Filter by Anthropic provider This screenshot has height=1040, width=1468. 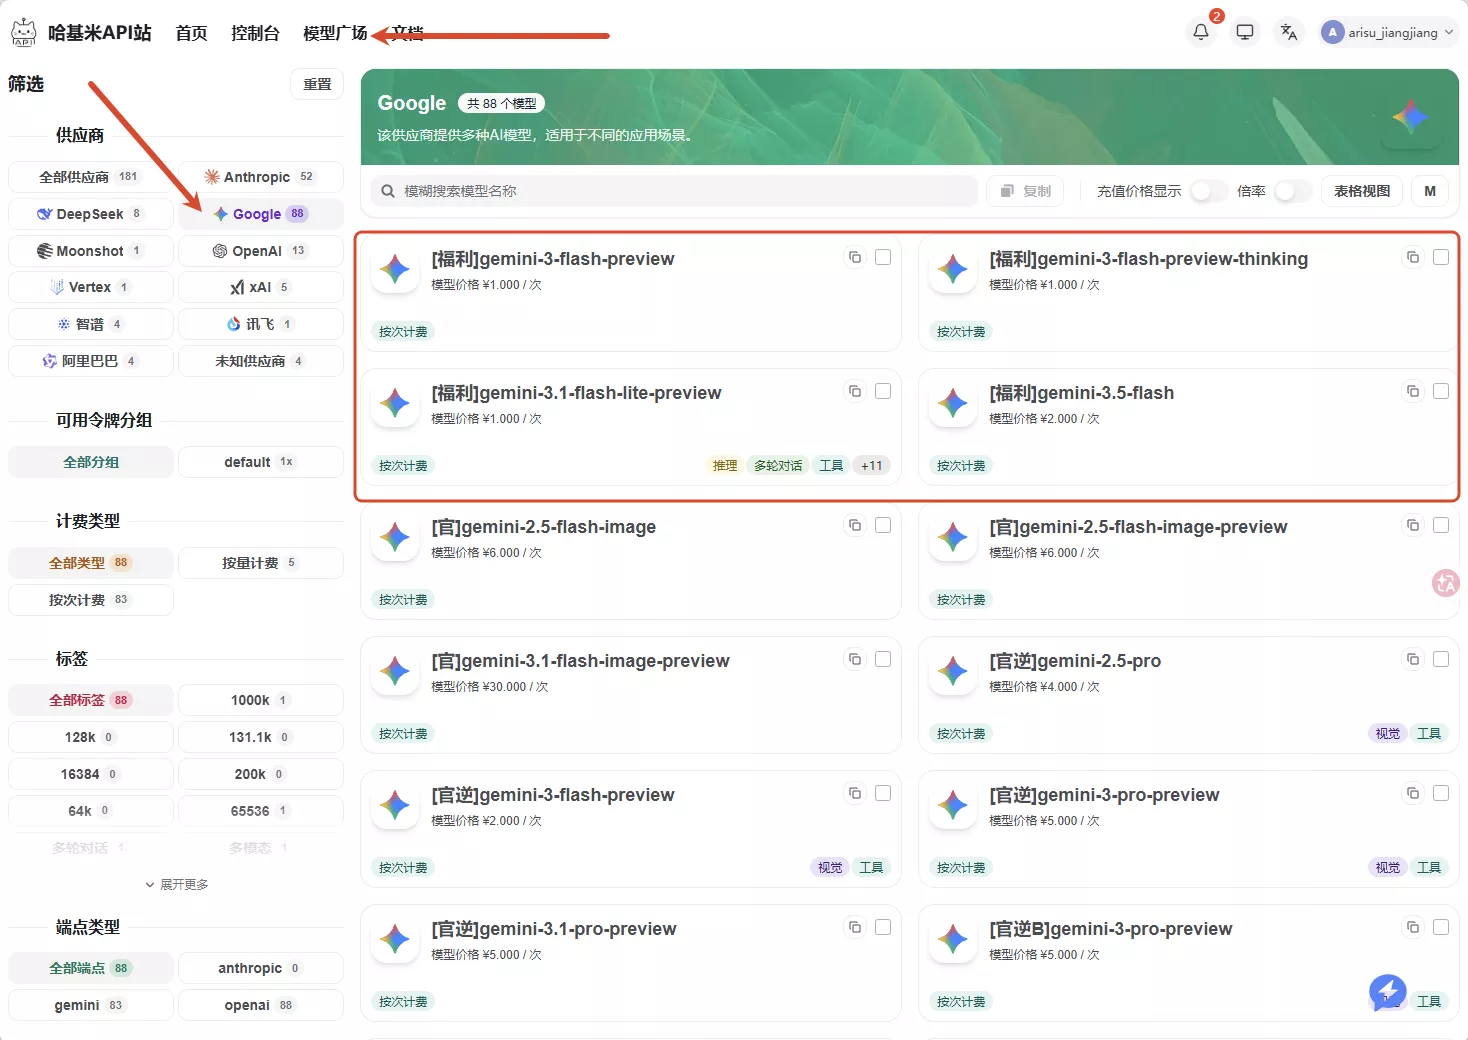coord(261,177)
